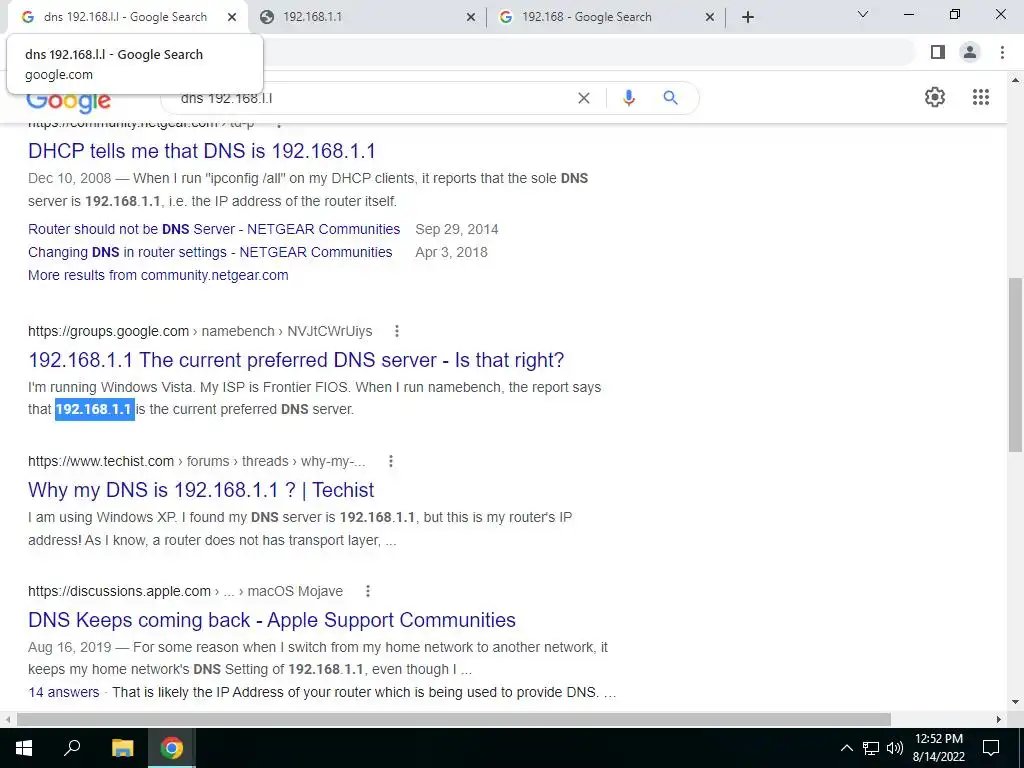This screenshot has width=1024, height=768.
Task: Clear the Google search box text
Action: [x=584, y=98]
